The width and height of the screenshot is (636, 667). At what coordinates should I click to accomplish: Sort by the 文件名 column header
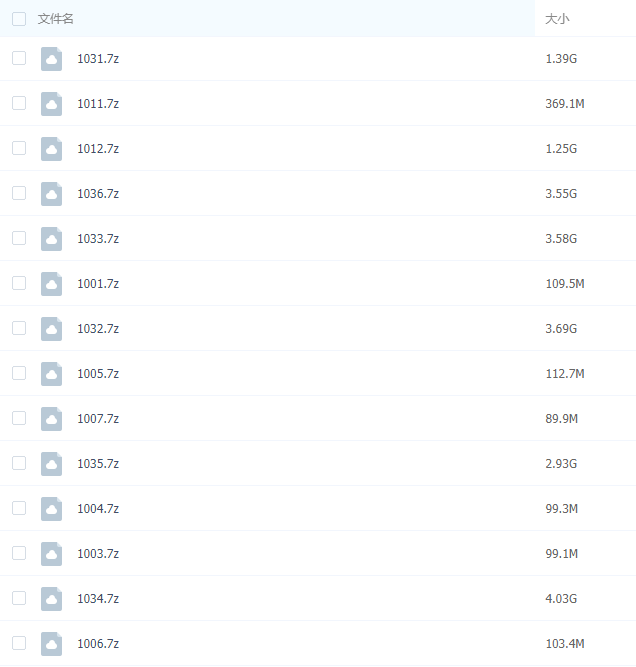tap(56, 19)
